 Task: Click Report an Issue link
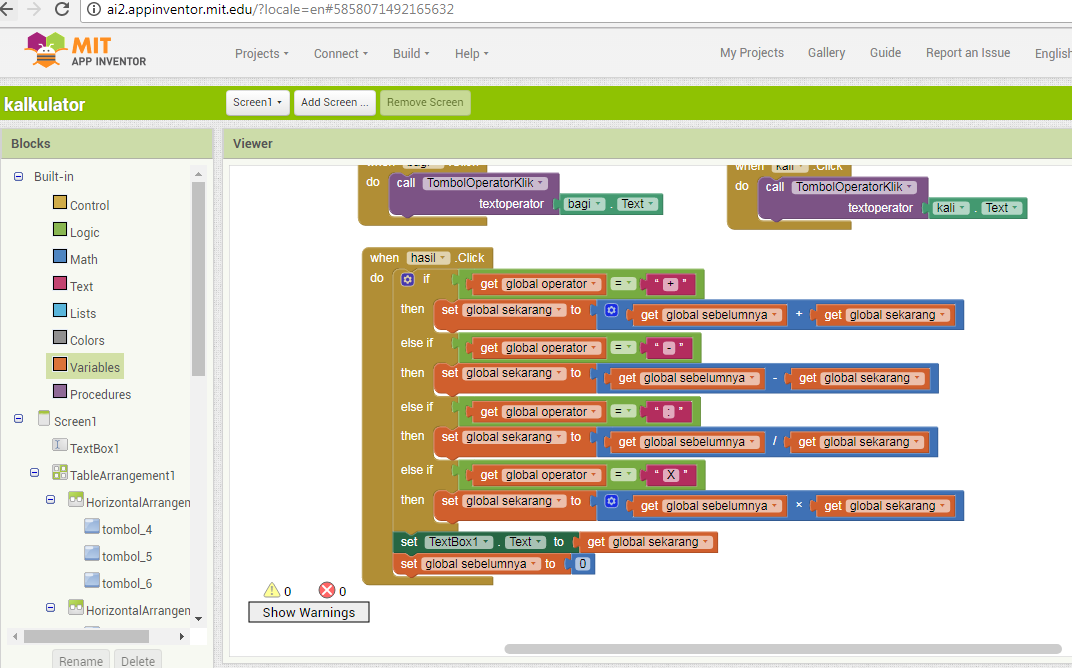968,53
